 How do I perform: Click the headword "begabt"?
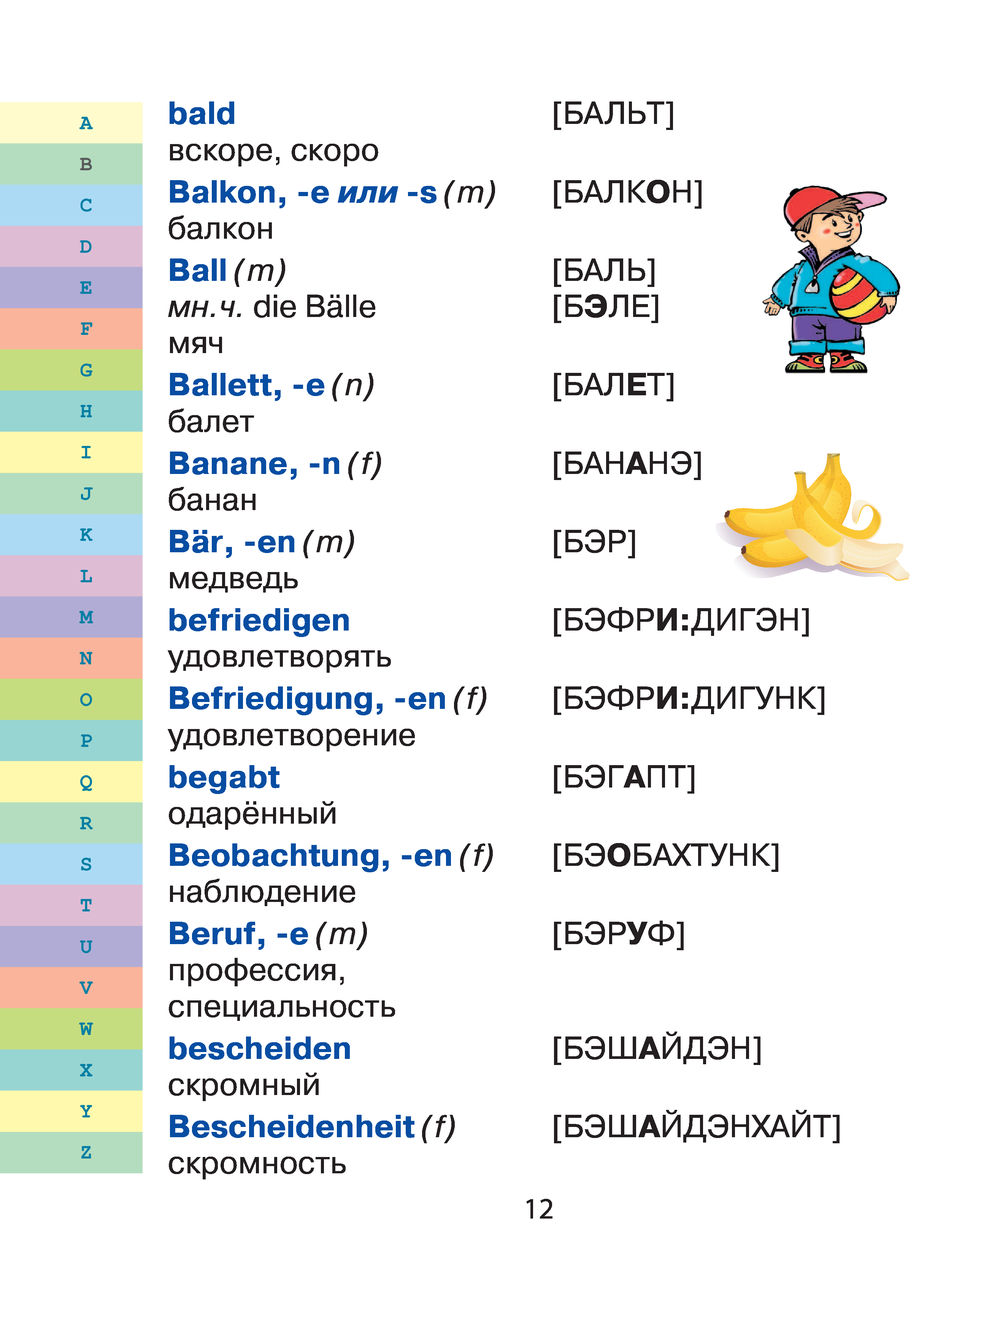coord(223,777)
